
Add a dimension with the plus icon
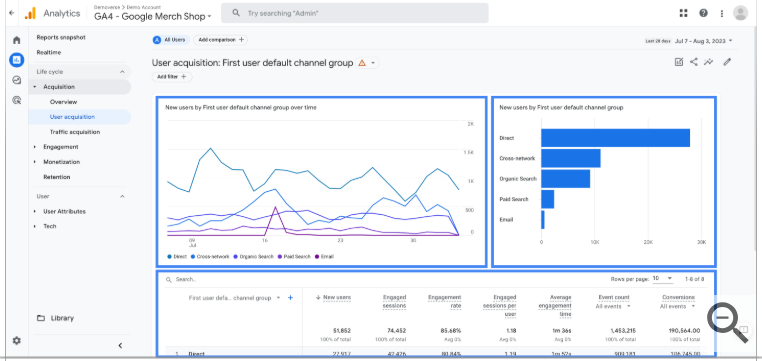coord(291,298)
